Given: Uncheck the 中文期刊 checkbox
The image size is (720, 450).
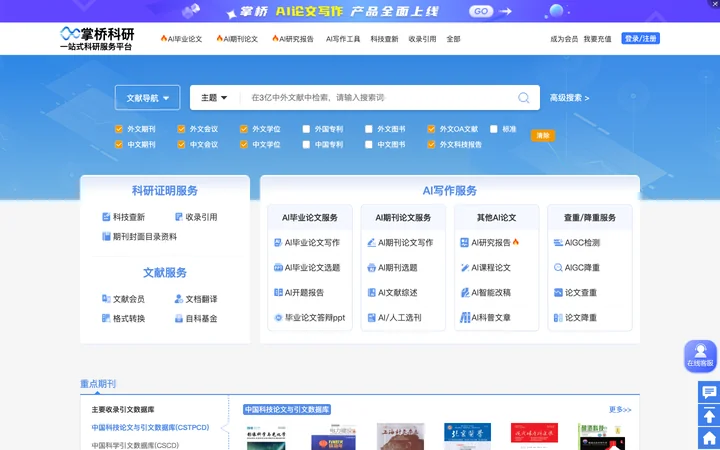Looking at the screenshot, I should click(119, 145).
